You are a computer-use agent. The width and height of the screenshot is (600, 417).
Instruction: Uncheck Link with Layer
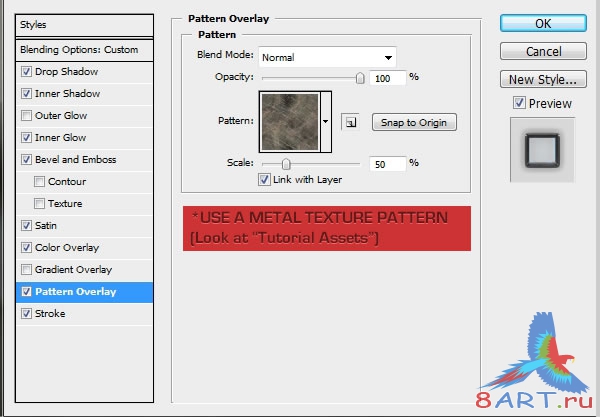(264, 179)
